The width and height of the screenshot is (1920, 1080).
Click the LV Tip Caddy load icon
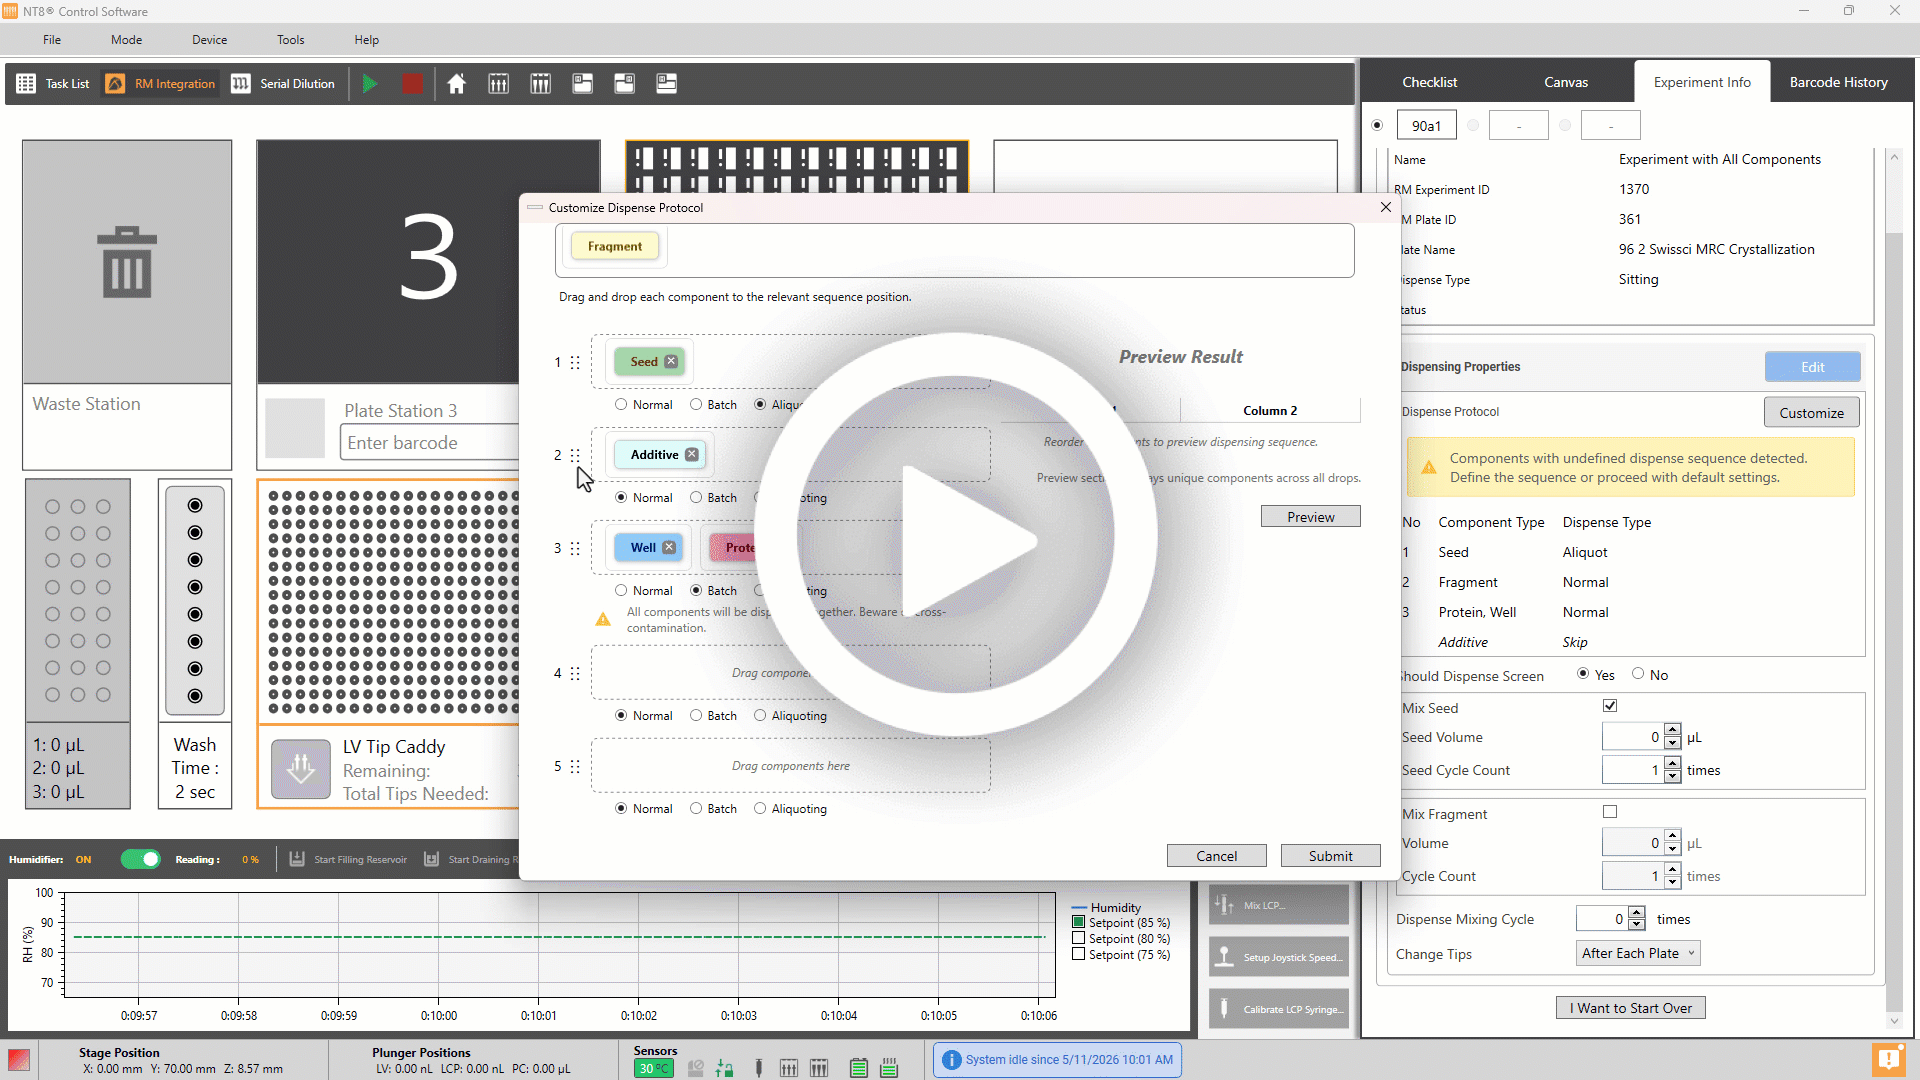tap(301, 769)
